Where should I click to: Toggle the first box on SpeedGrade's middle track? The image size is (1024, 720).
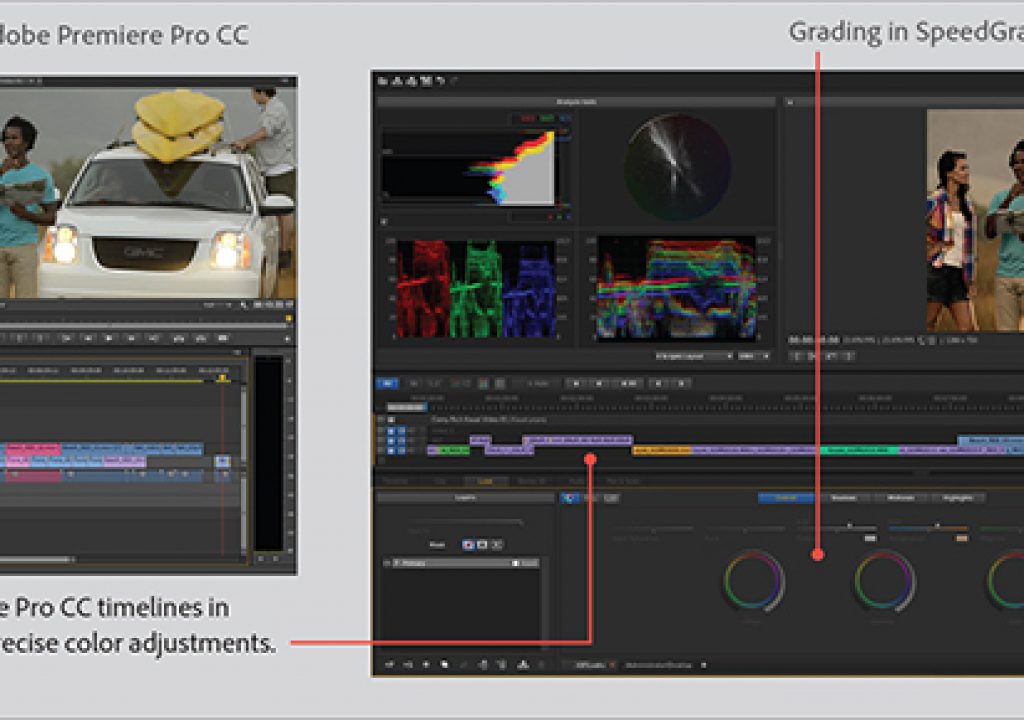tap(391, 440)
